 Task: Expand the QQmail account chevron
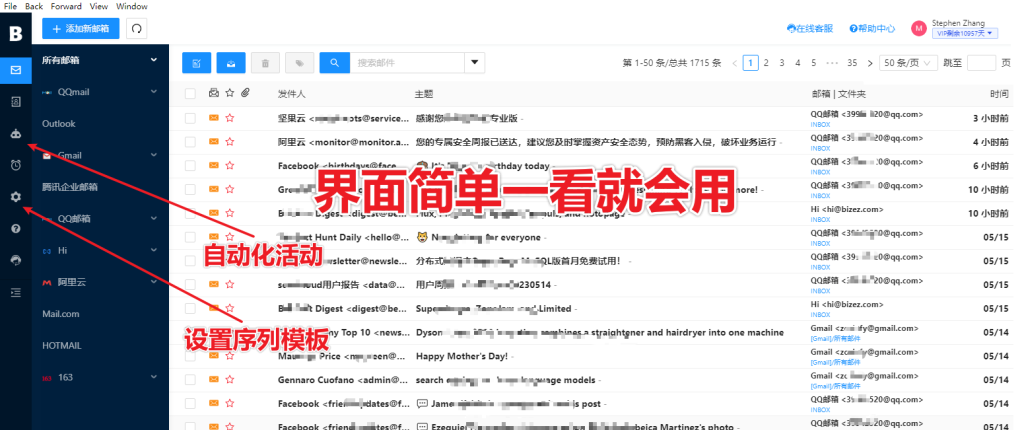pyautogui.click(x=154, y=91)
